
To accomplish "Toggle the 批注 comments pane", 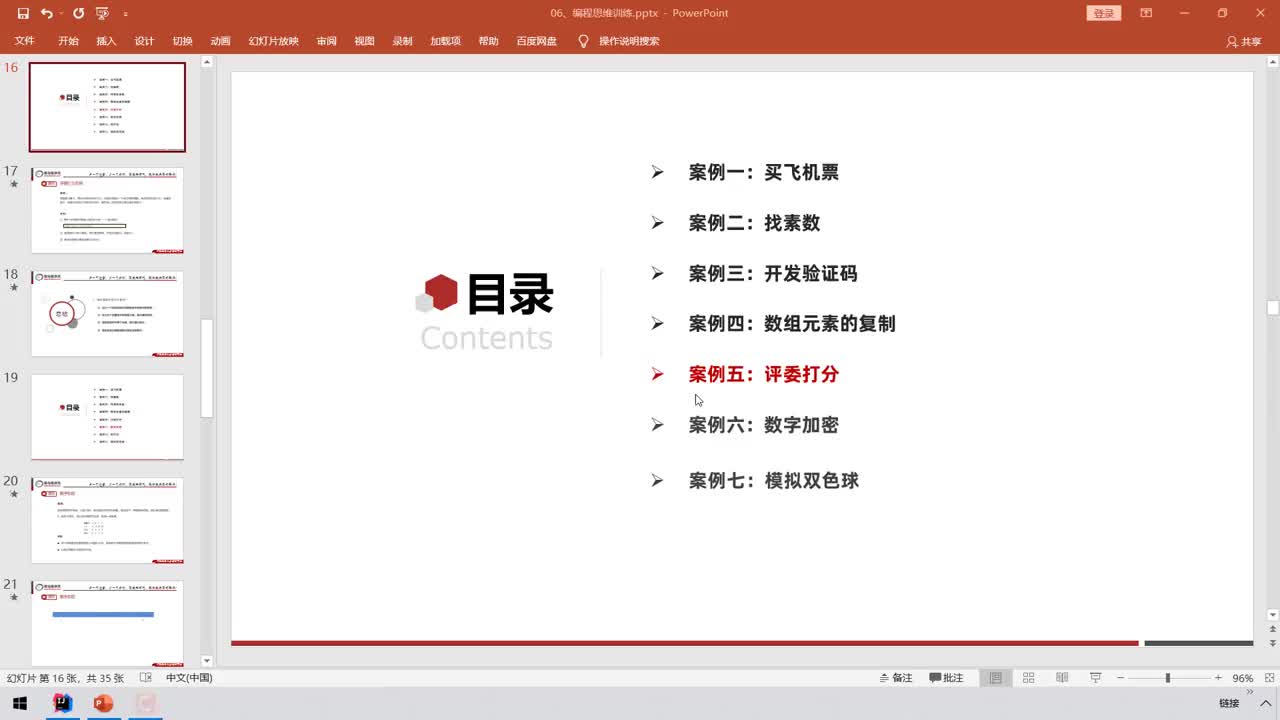I will click(x=946, y=678).
